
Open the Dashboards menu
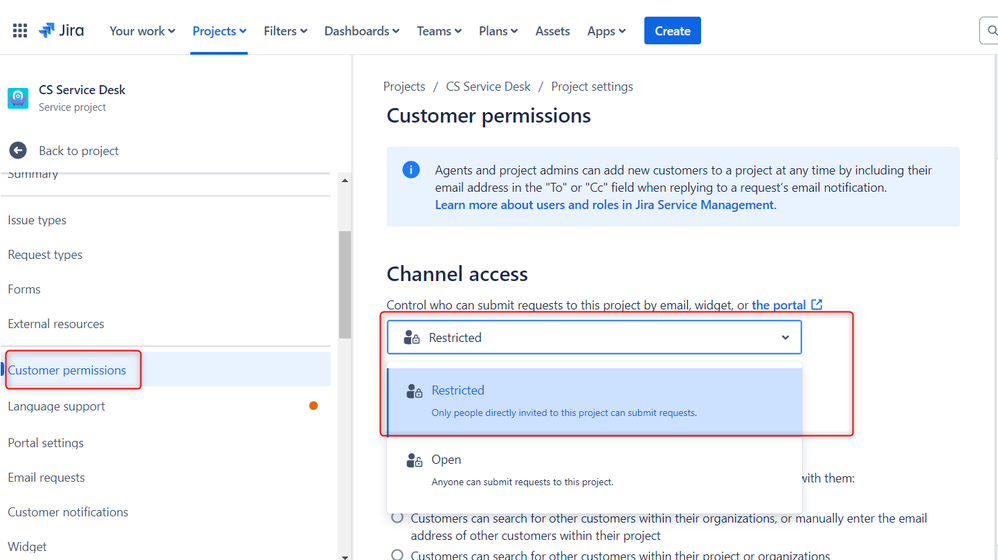point(362,31)
